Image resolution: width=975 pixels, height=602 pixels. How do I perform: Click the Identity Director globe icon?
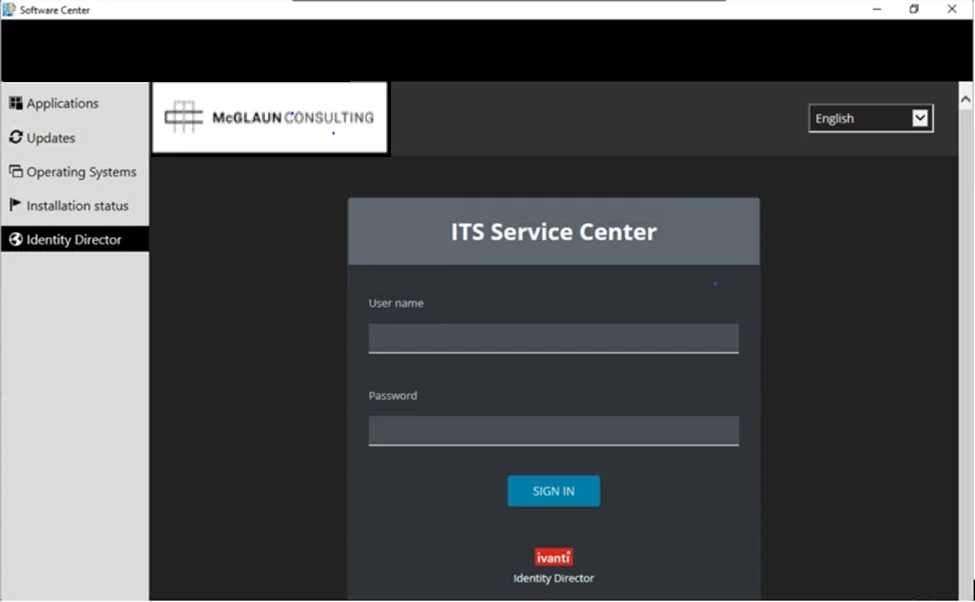(x=16, y=239)
